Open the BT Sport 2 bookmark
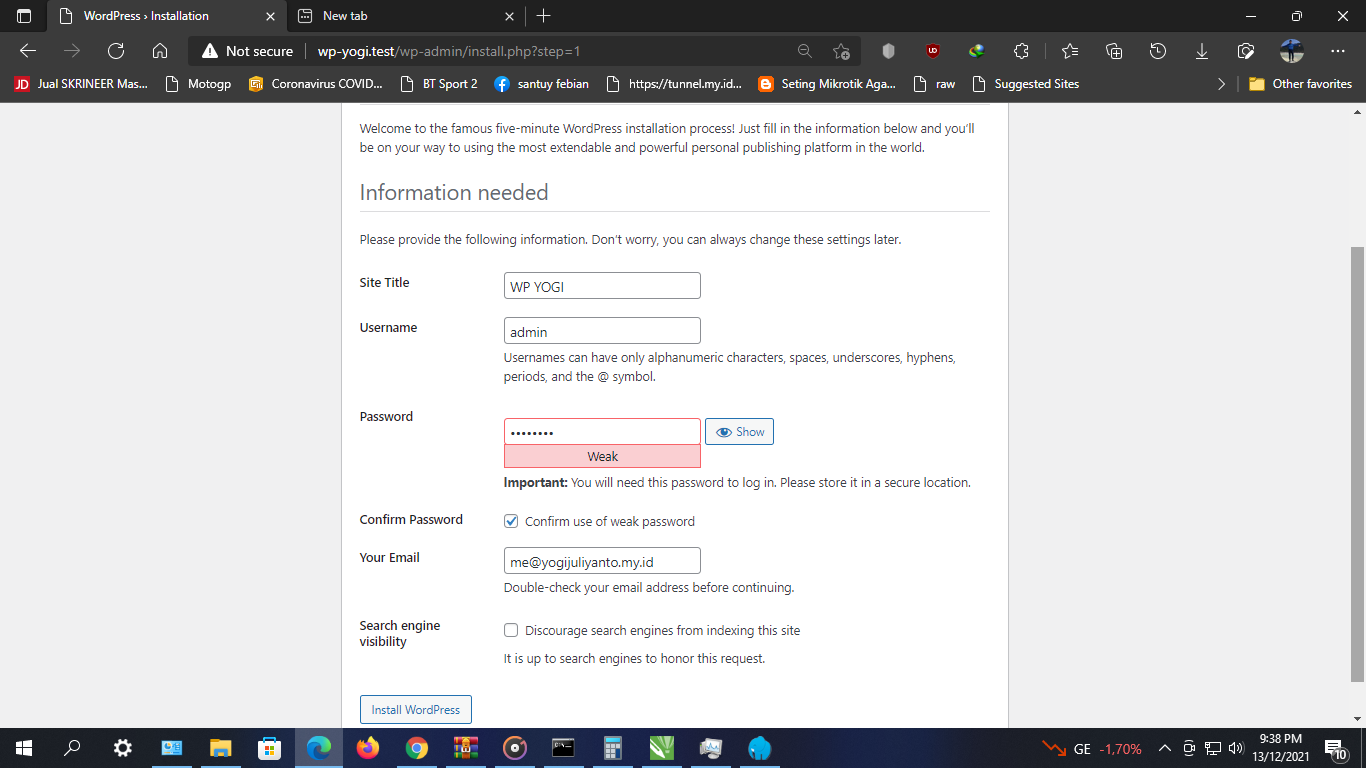This screenshot has width=1366, height=768. 439,84
